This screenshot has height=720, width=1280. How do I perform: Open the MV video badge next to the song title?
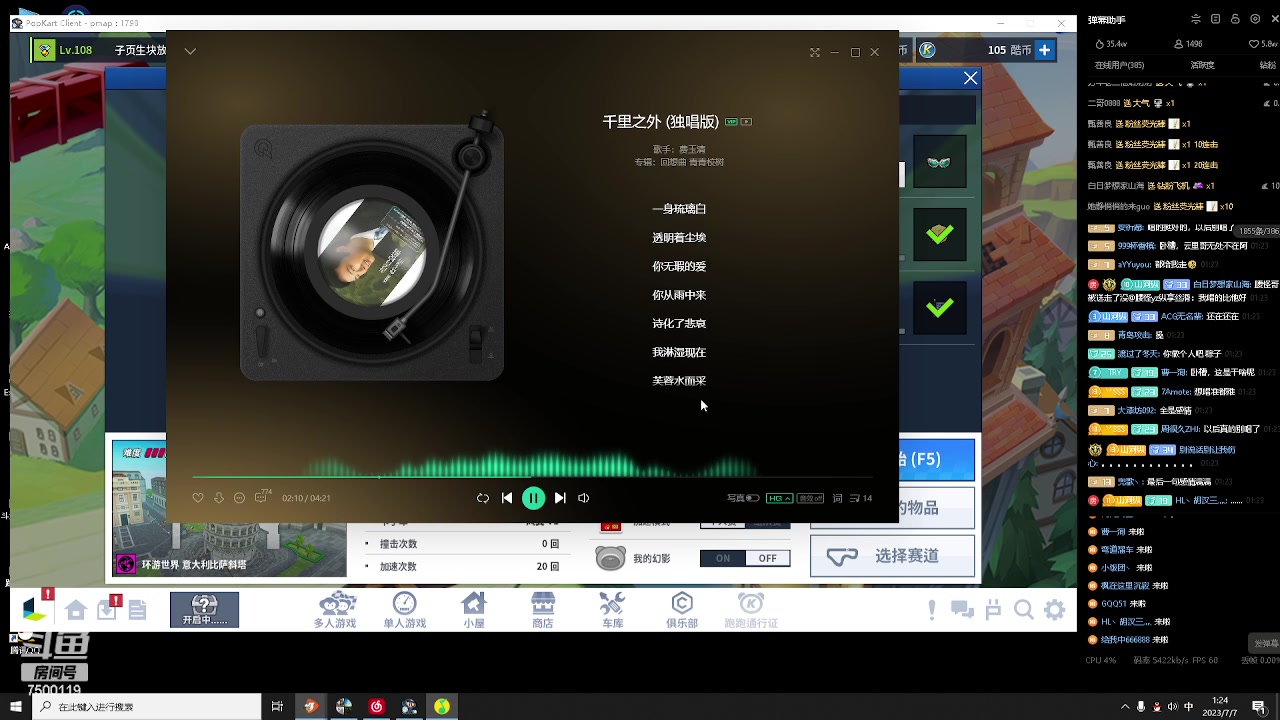click(x=746, y=122)
